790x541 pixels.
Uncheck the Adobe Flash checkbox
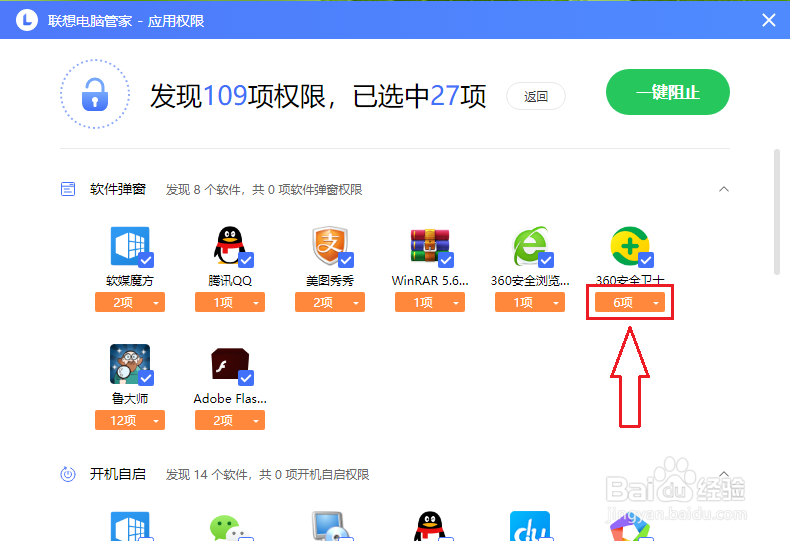[x=246, y=378]
